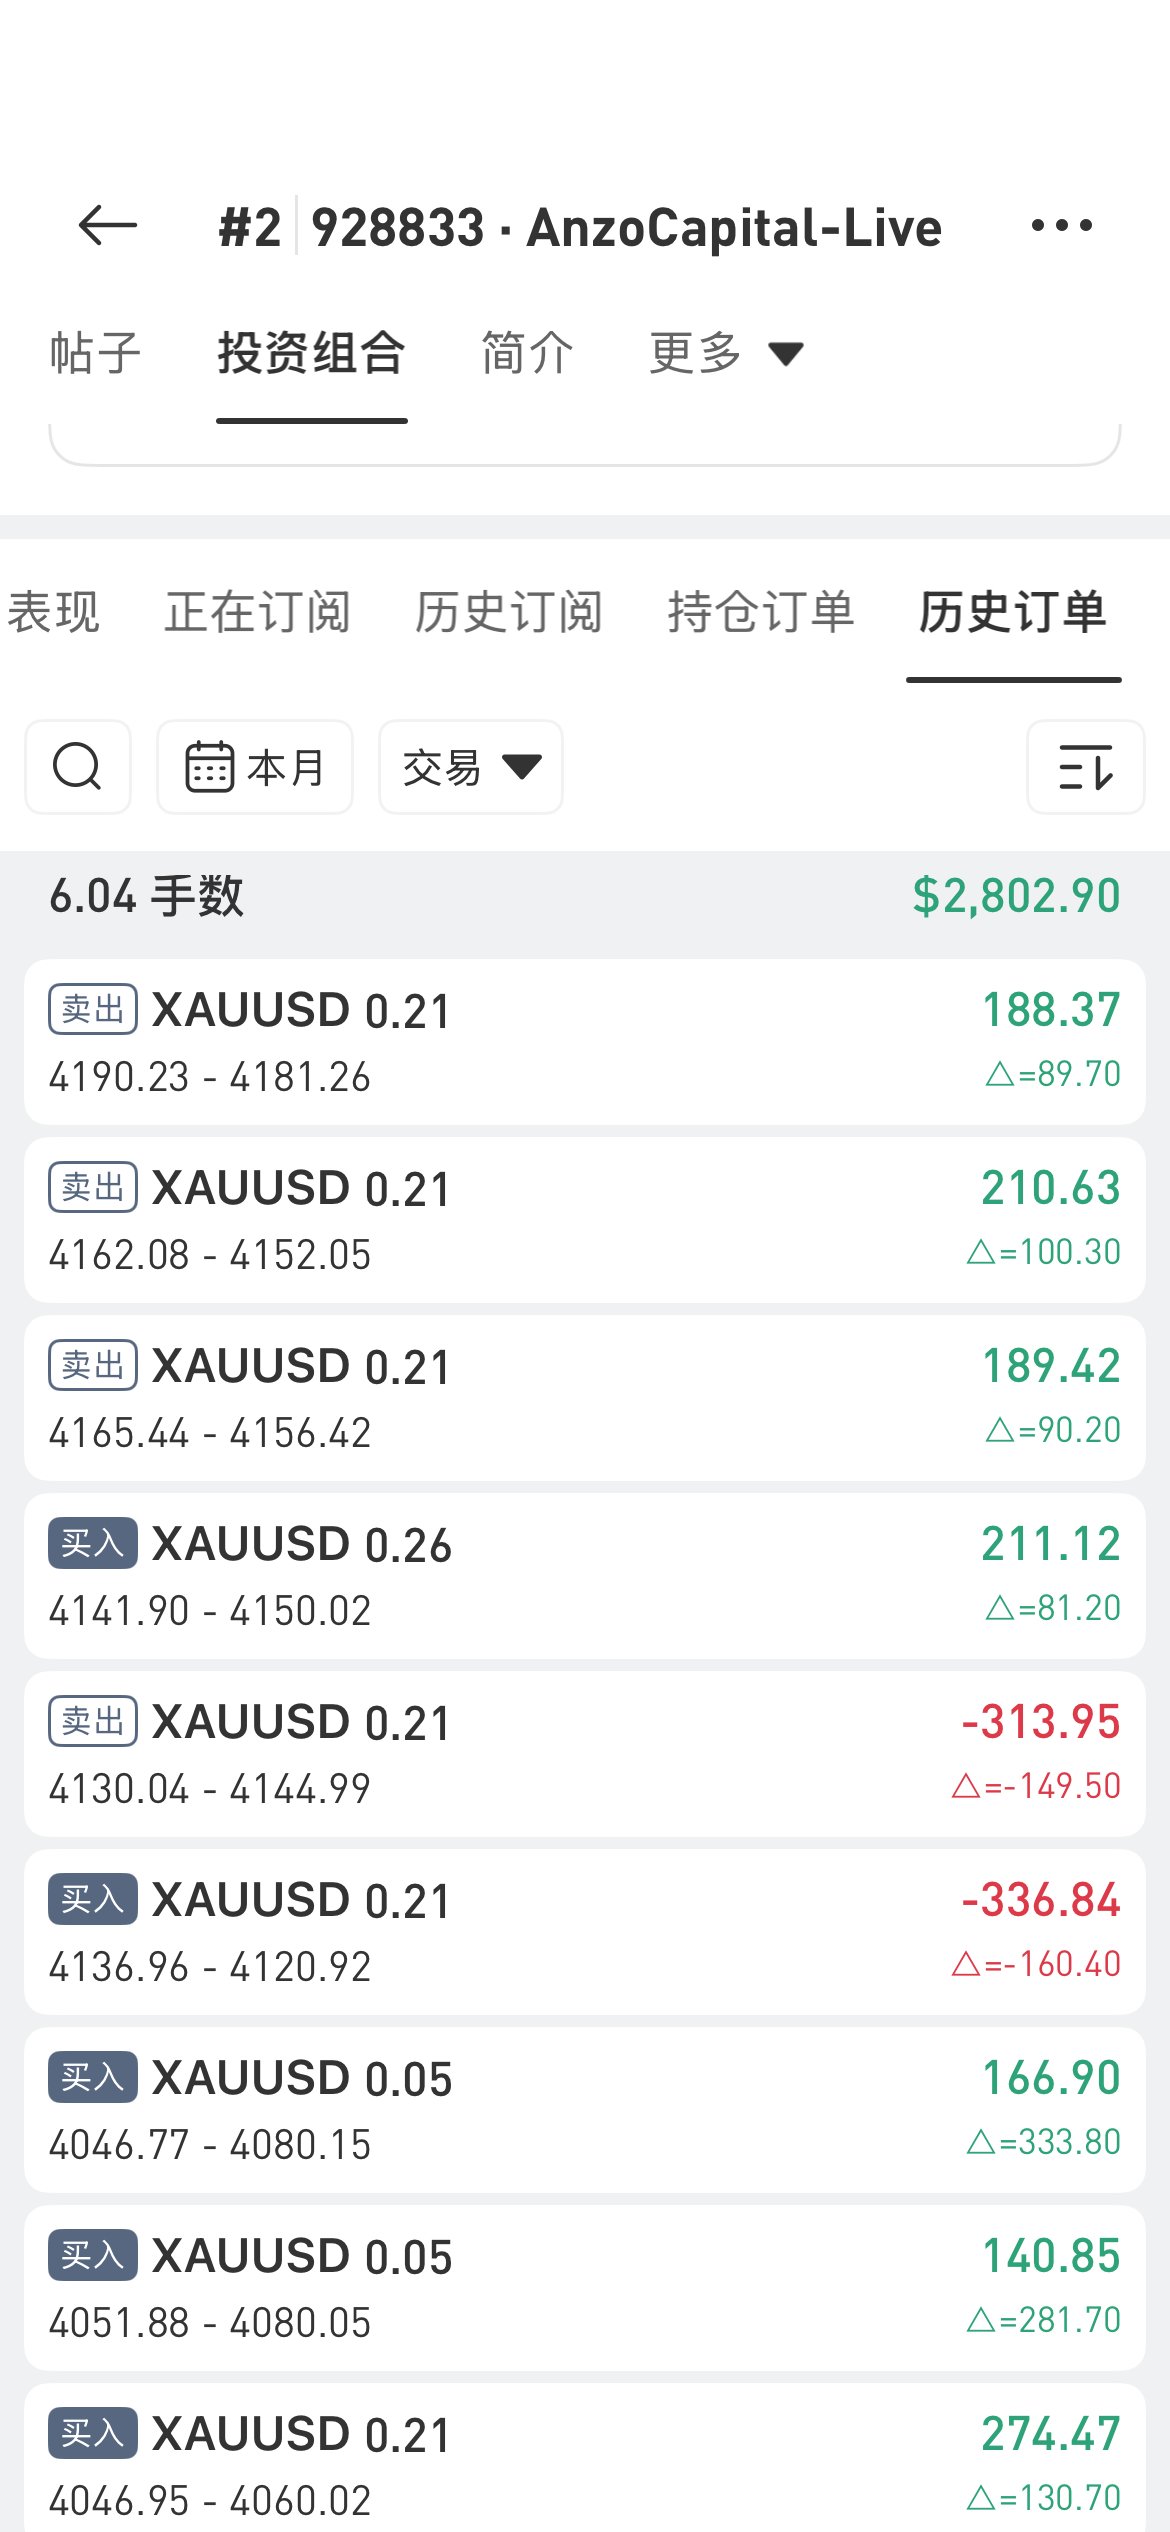This screenshot has height=2532, width=1170.
Task: Open the 简介 tab
Action: coord(527,353)
